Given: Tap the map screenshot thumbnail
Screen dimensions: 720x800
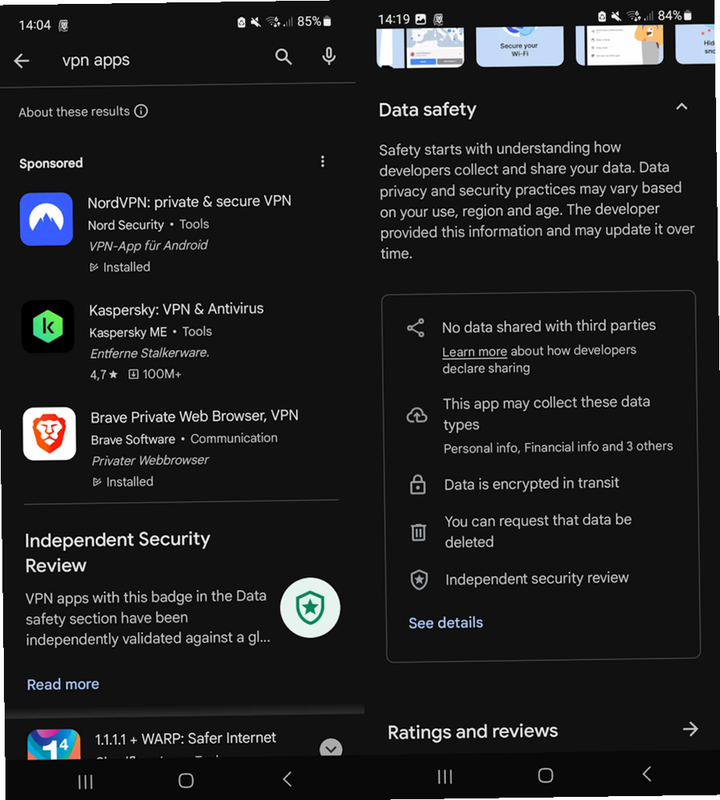Looking at the screenshot, I should [436, 47].
